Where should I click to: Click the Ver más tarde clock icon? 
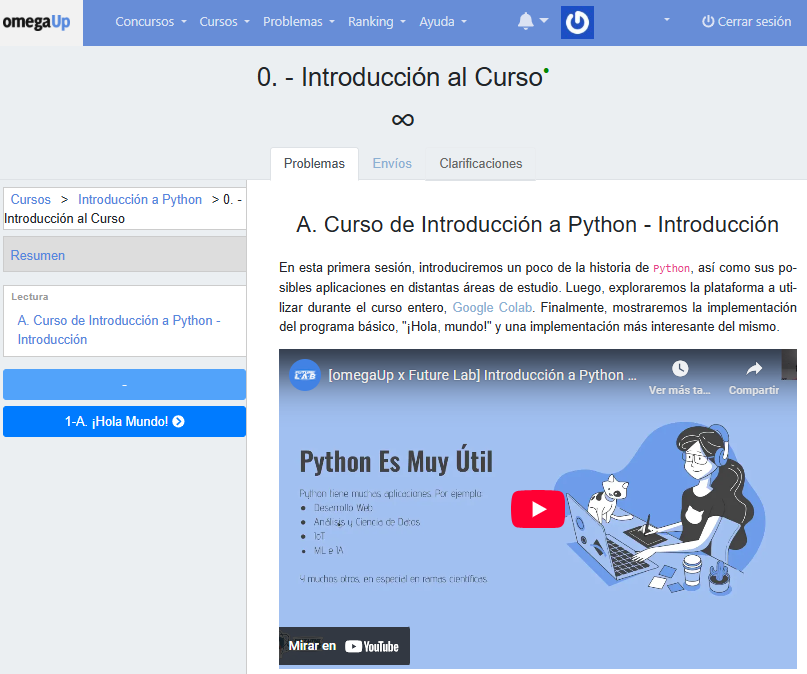pos(680,368)
